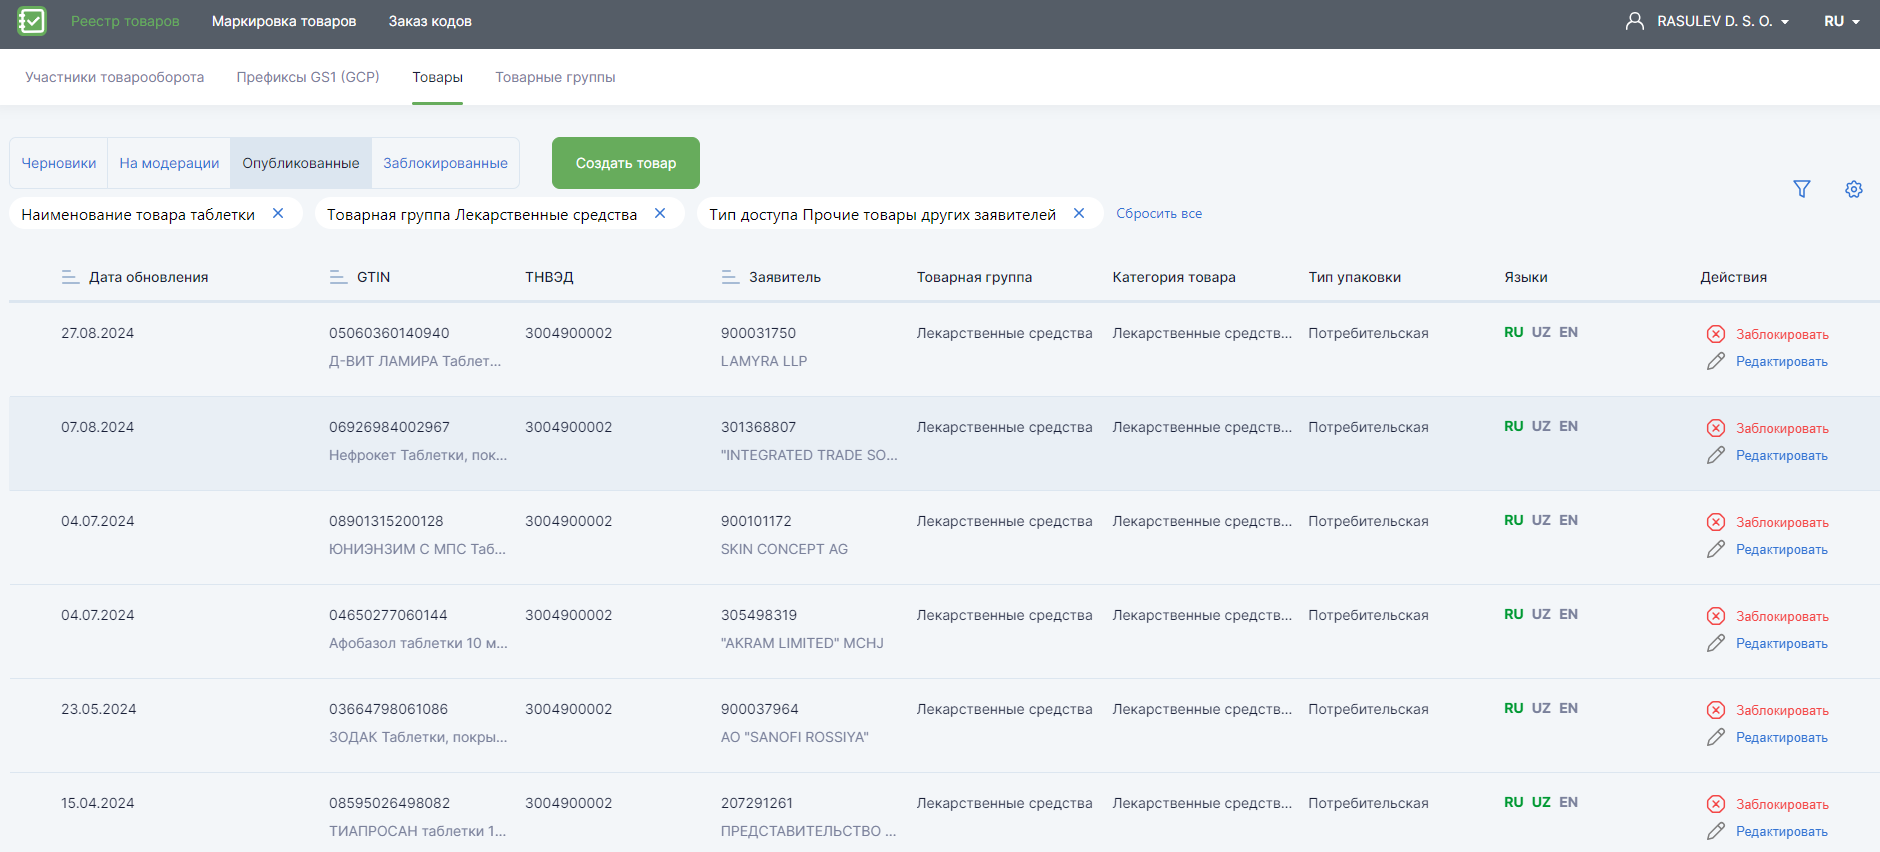Select the Товары tab
The height and width of the screenshot is (852, 1880).
[437, 77]
